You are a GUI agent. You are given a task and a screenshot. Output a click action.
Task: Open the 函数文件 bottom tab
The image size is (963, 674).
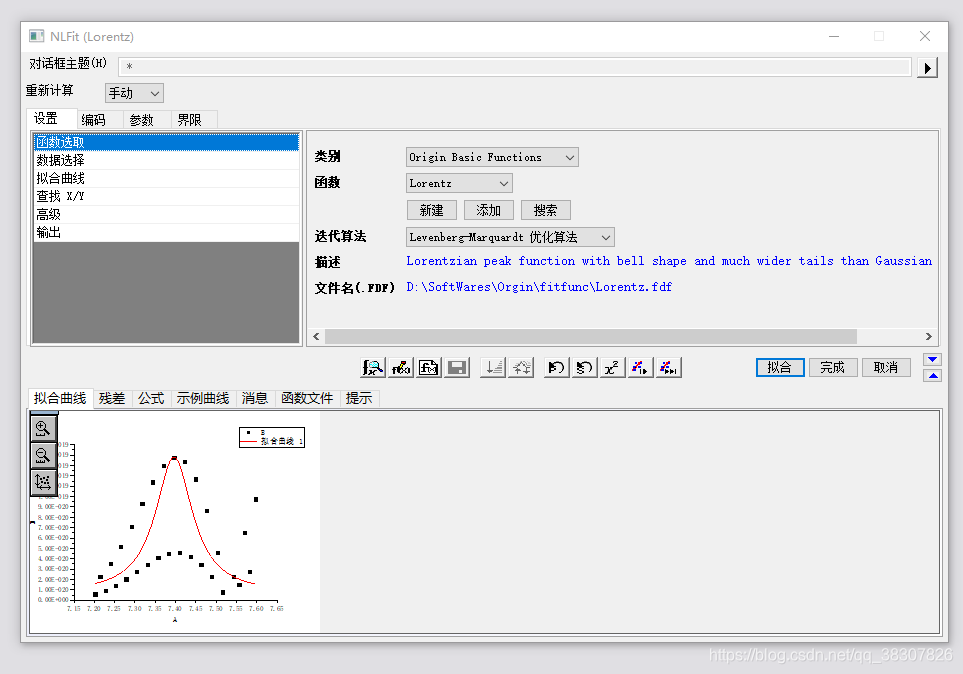[x=307, y=399]
